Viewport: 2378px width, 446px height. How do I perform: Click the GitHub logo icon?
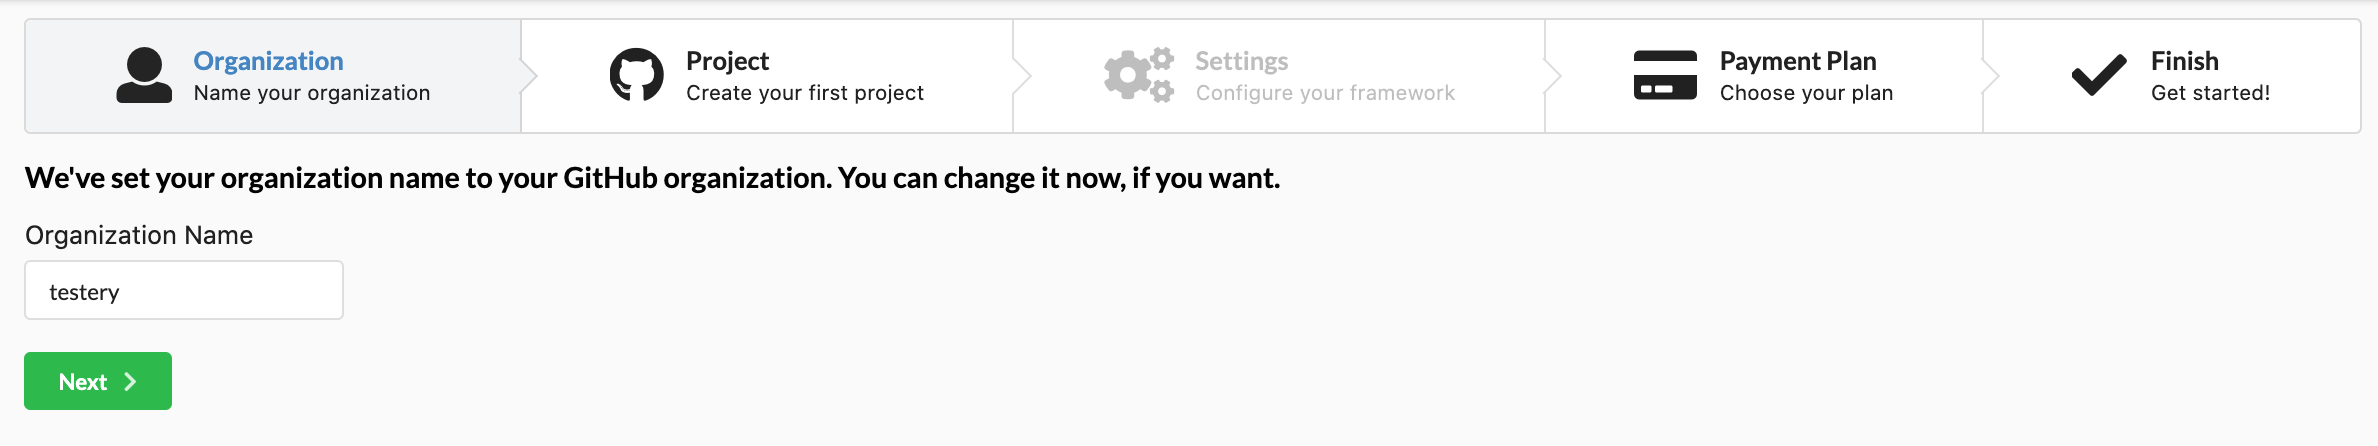point(636,75)
